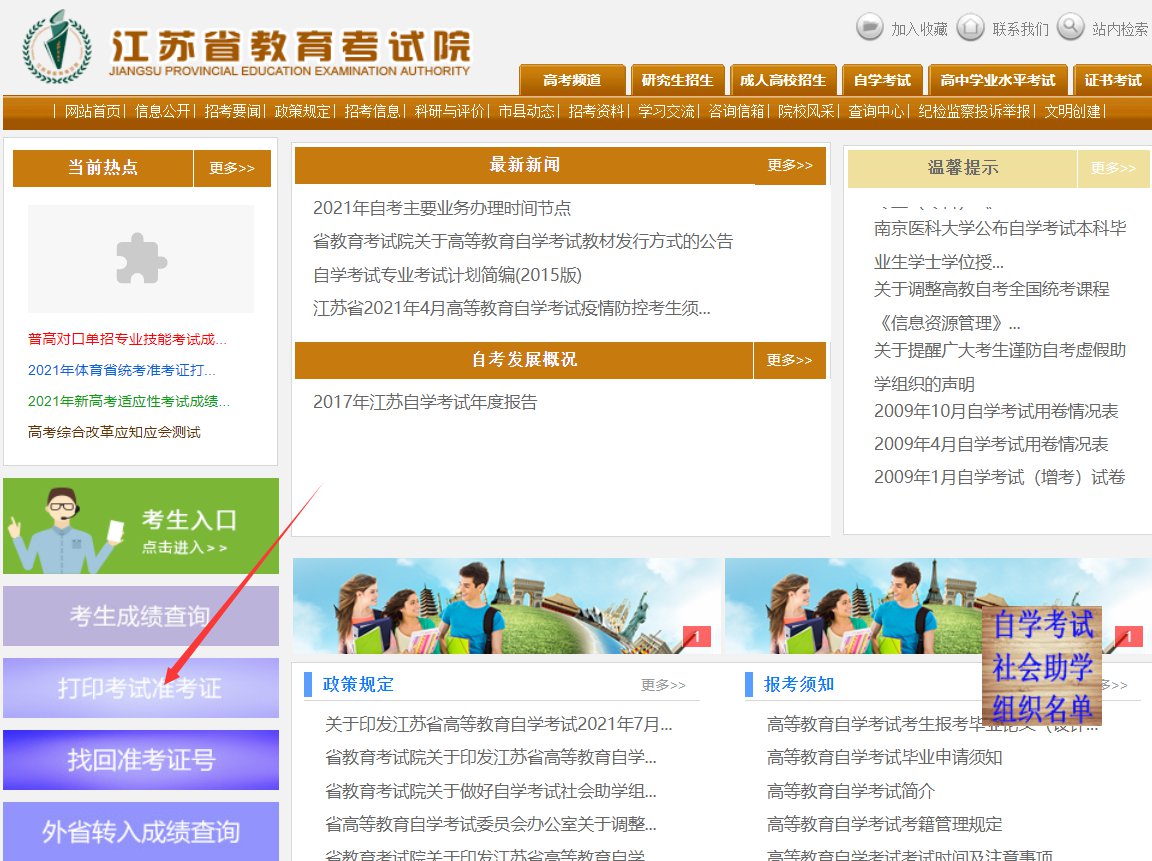Viewport: 1152px width, 861px height.
Task: Open 查询中心 in the navigation menu
Action: (x=877, y=111)
